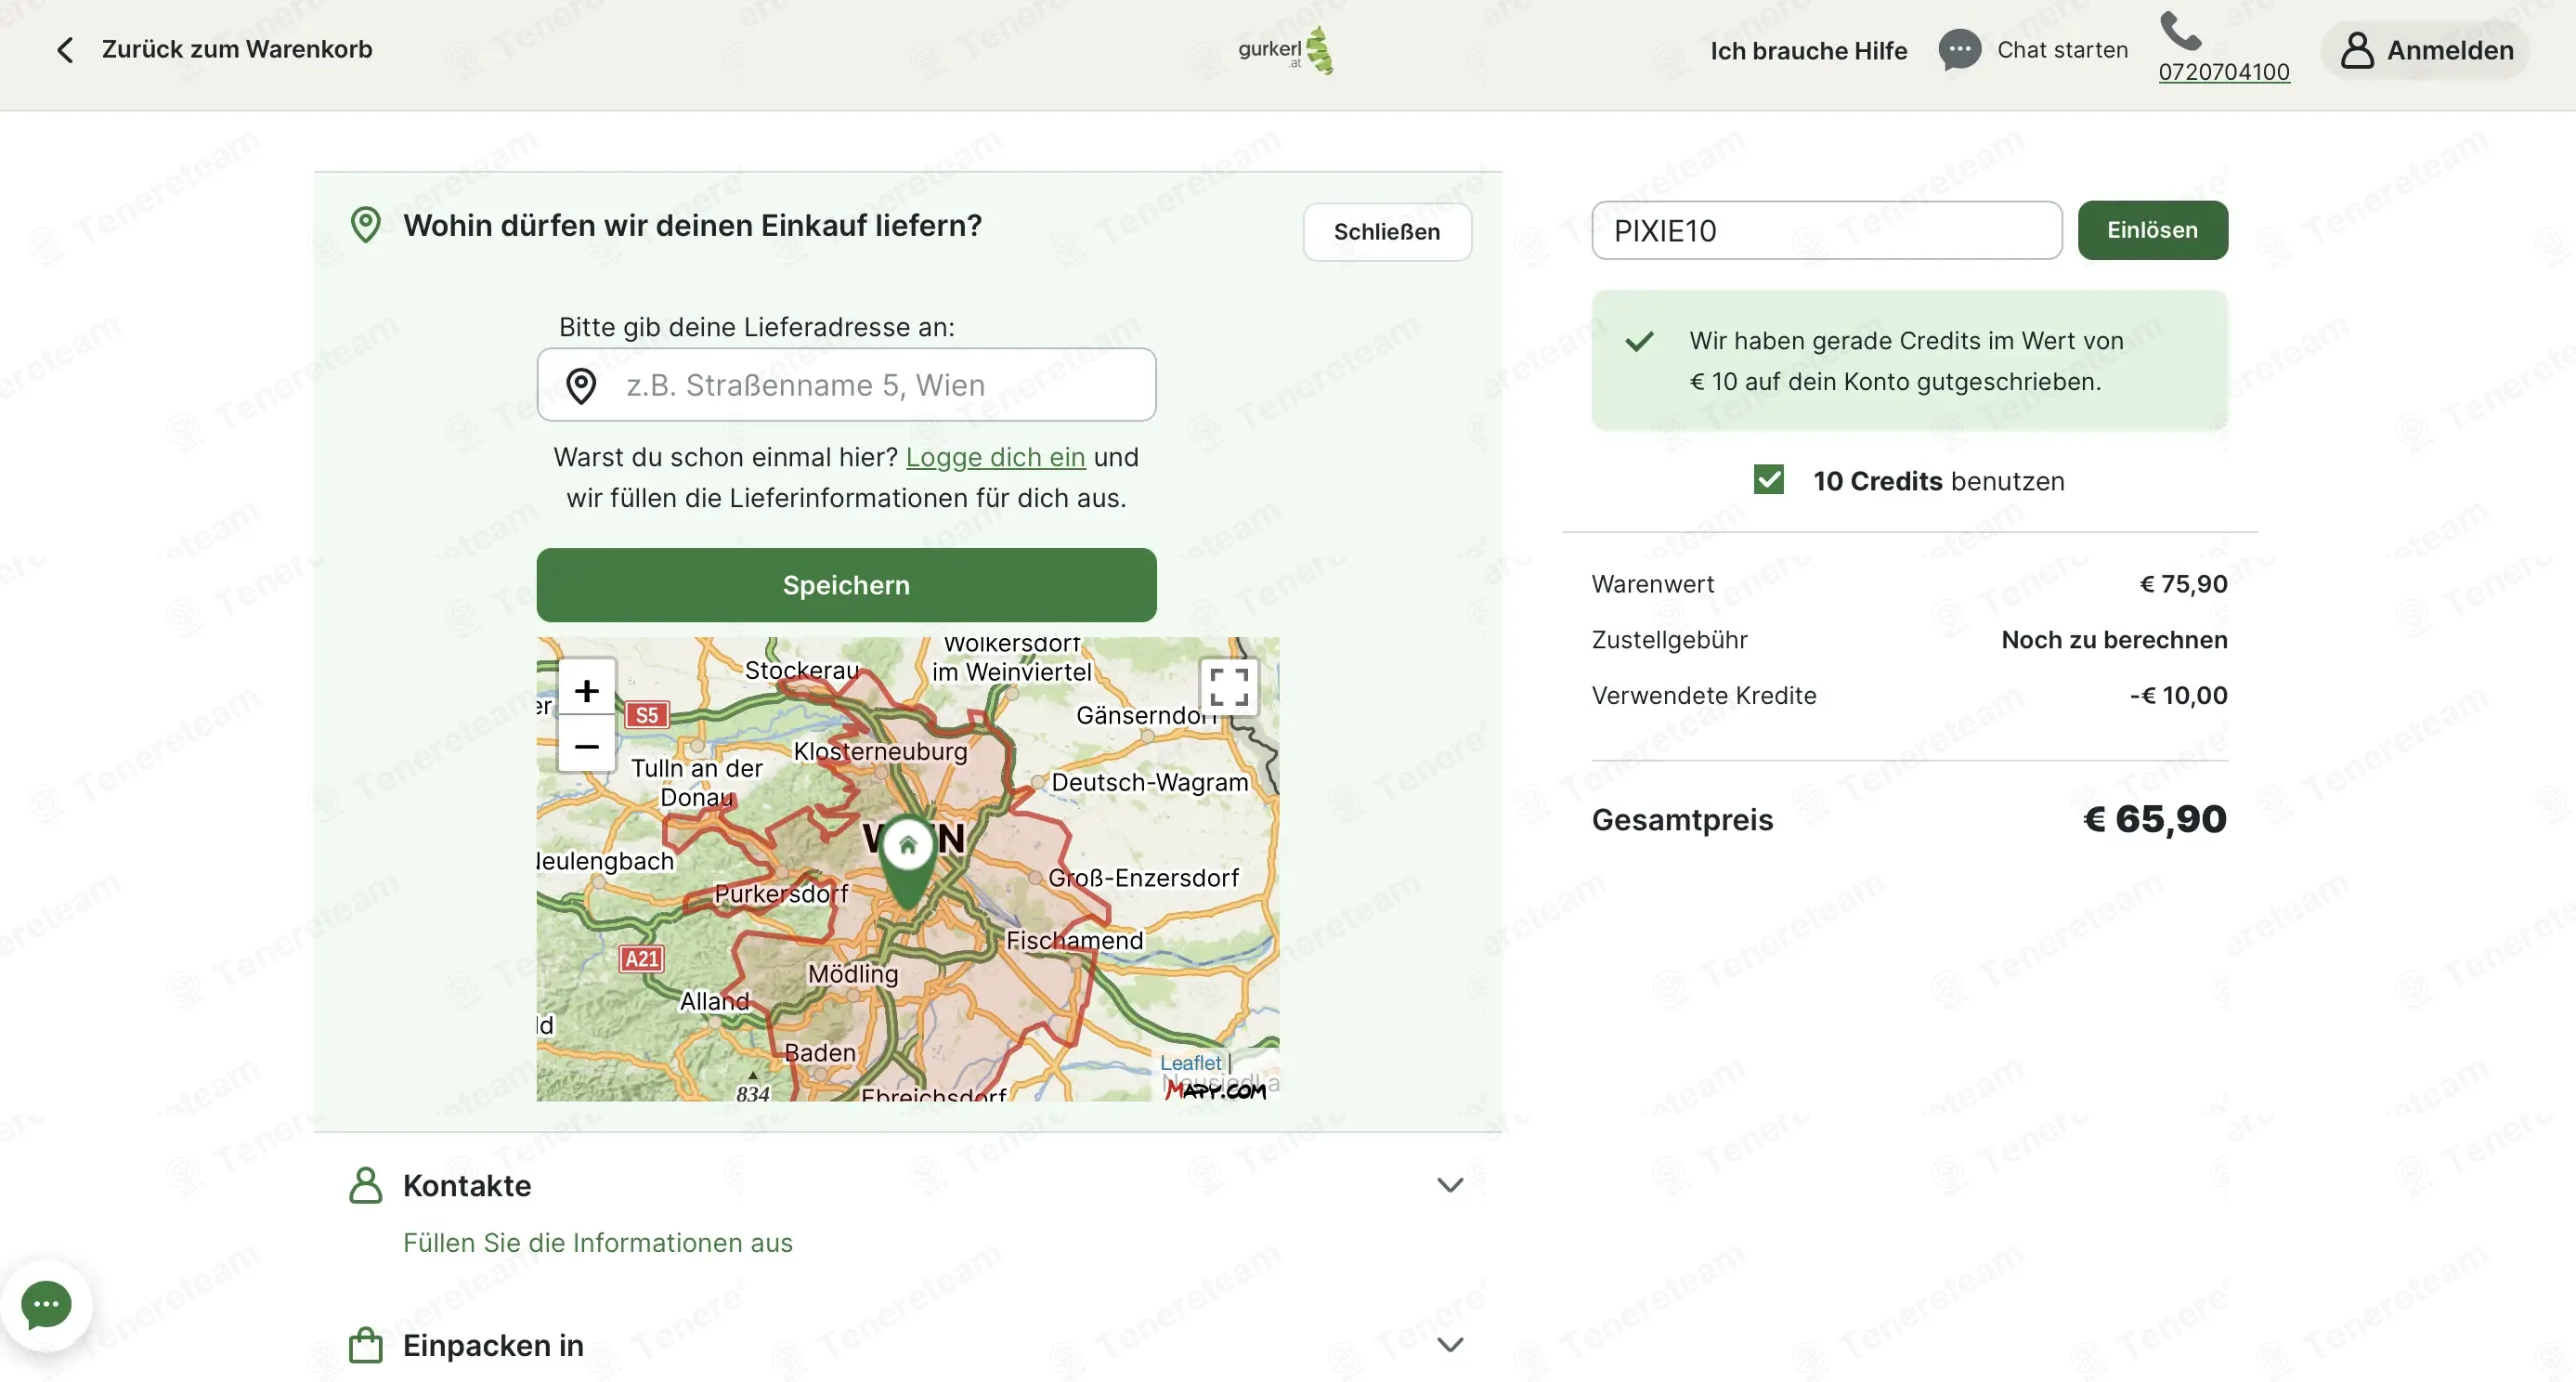Image resolution: width=2576 pixels, height=1382 pixels.
Task: Click the S5 road sign on map
Action: click(646, 715)
